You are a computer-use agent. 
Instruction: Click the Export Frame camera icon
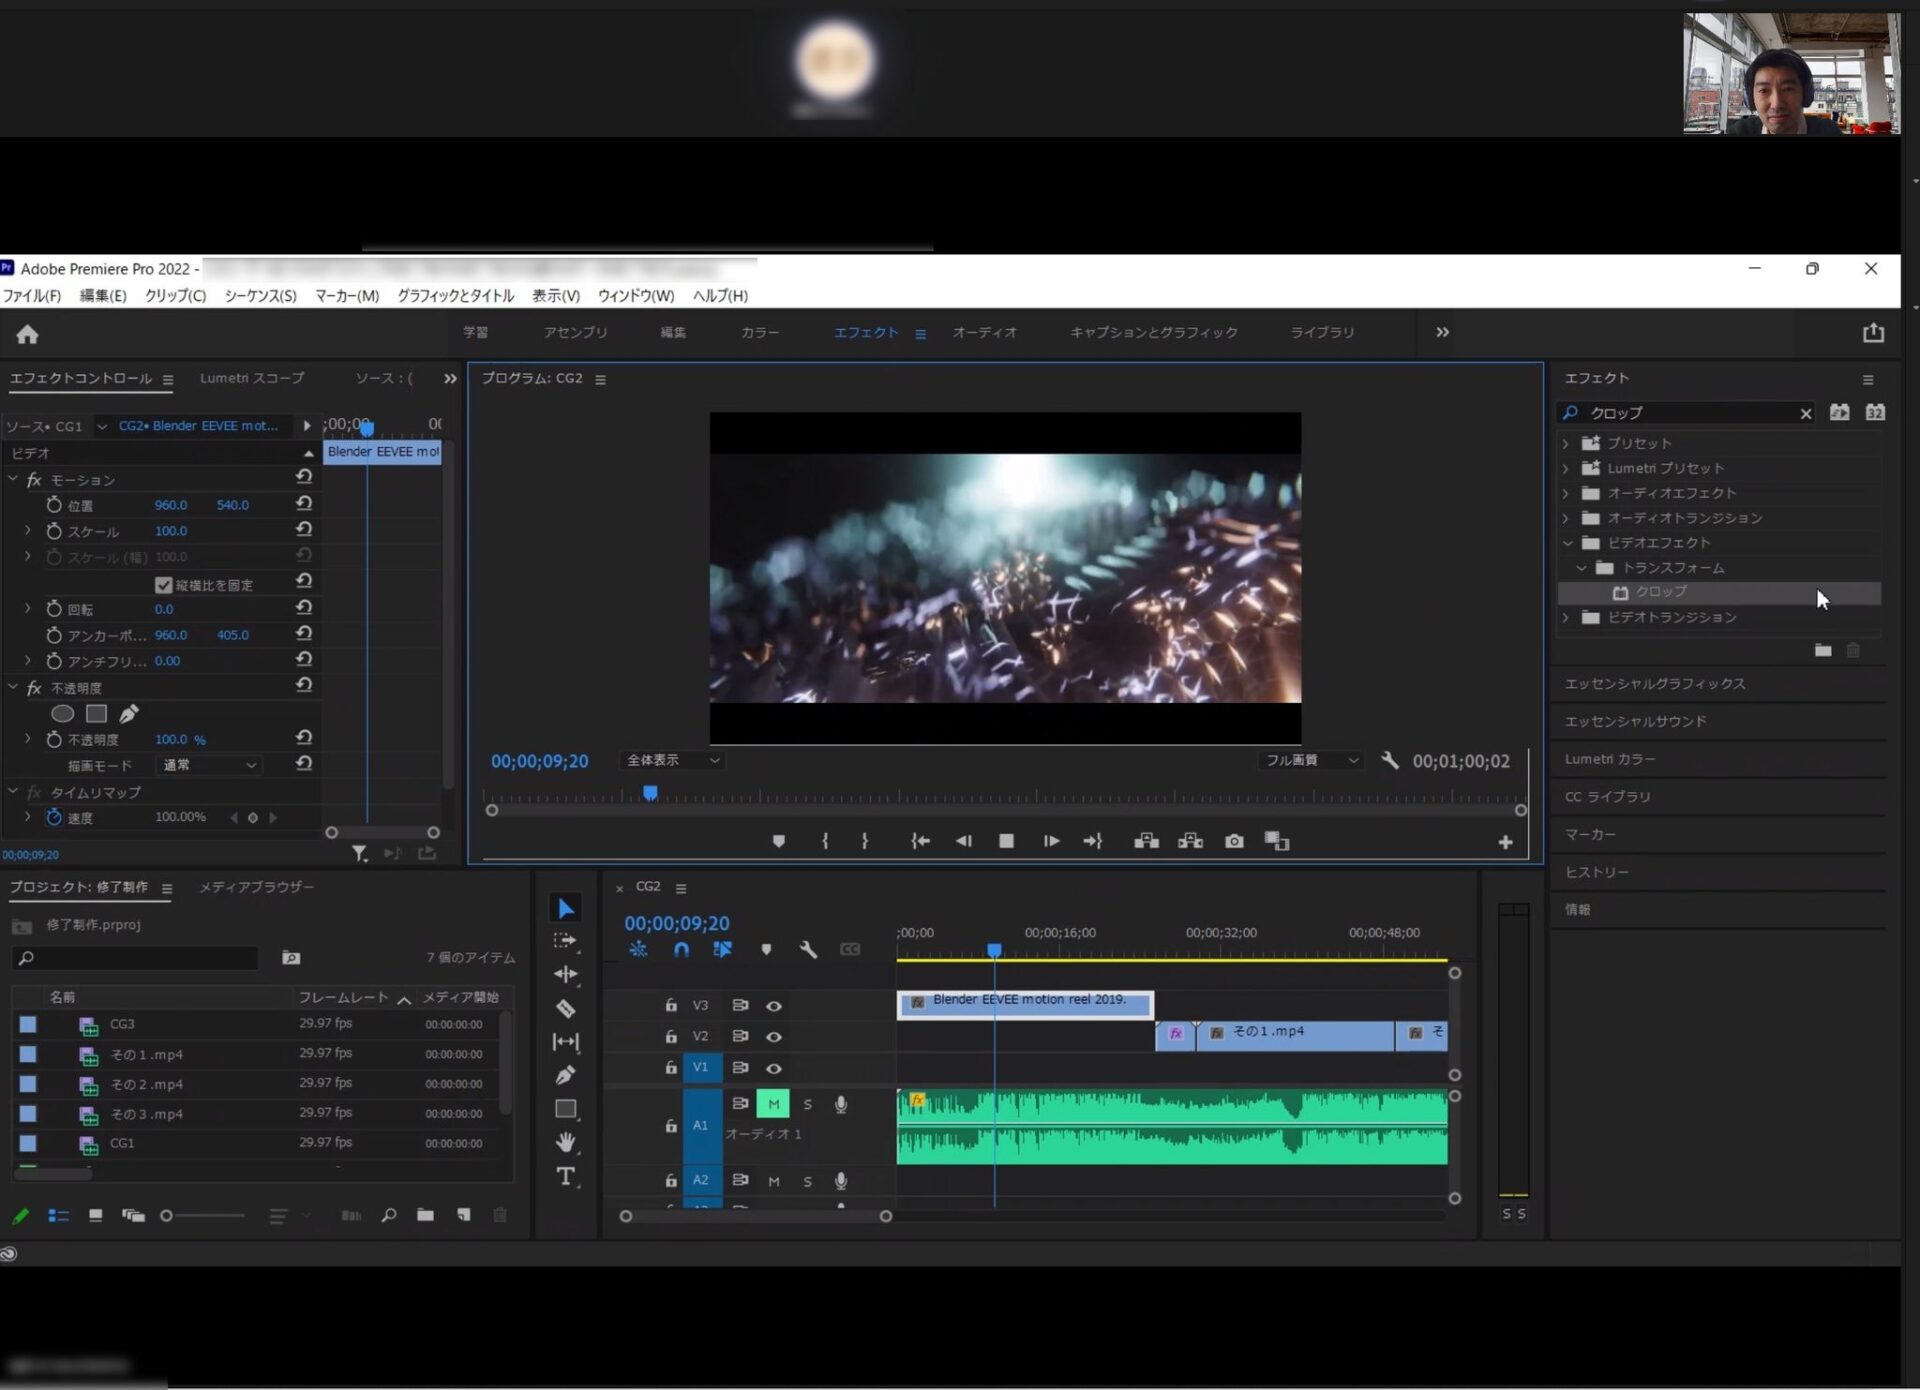coord(1235,841)
